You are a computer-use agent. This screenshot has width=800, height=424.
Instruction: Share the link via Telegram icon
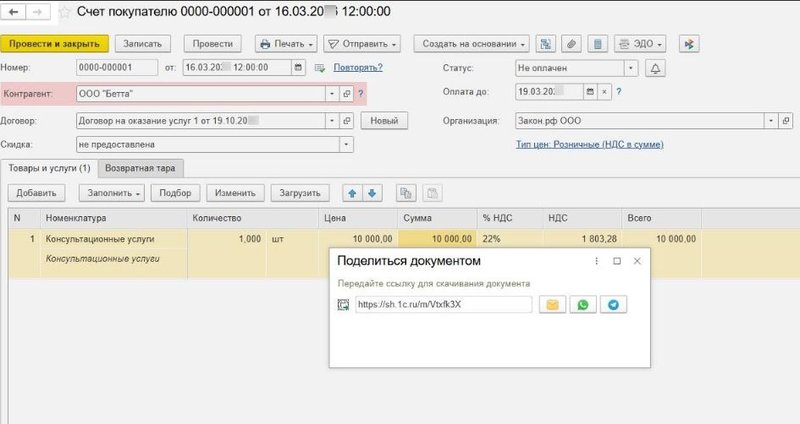(x=613, y=305)
